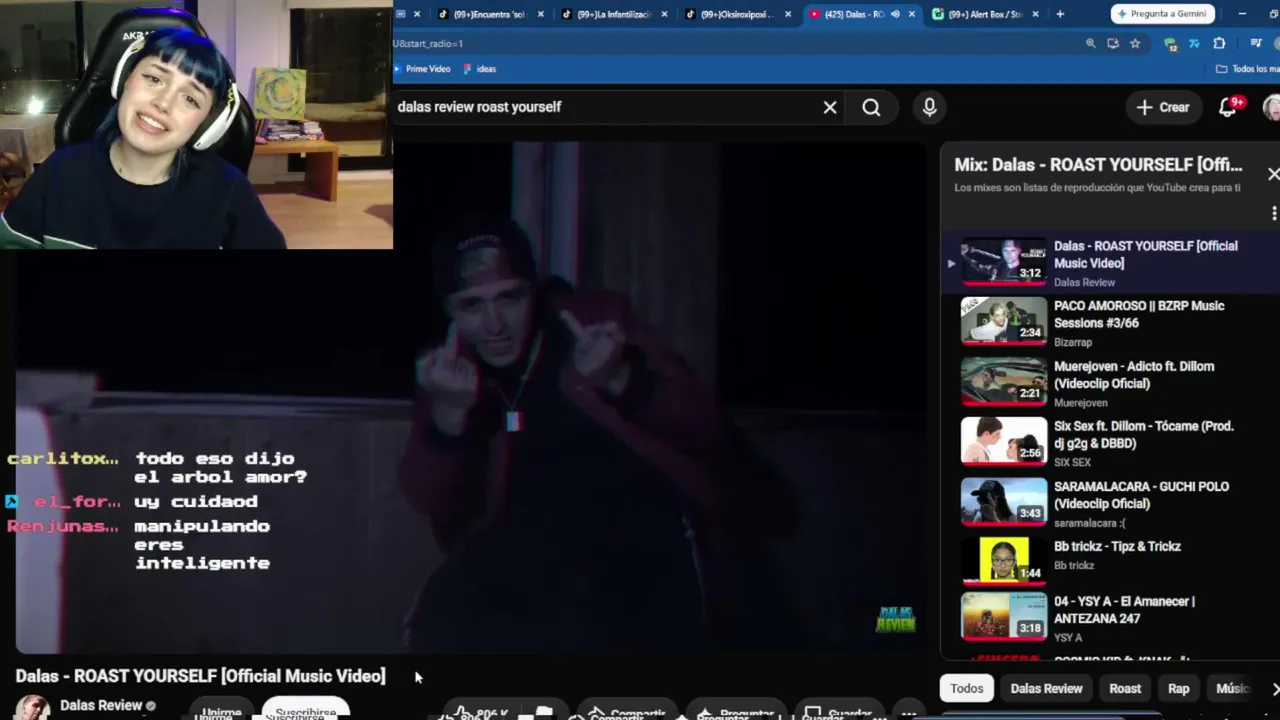Play Bb trickz - Tipz & Trickz video
Screen dimensions: 1280x720
click(x=1110, y=563)
